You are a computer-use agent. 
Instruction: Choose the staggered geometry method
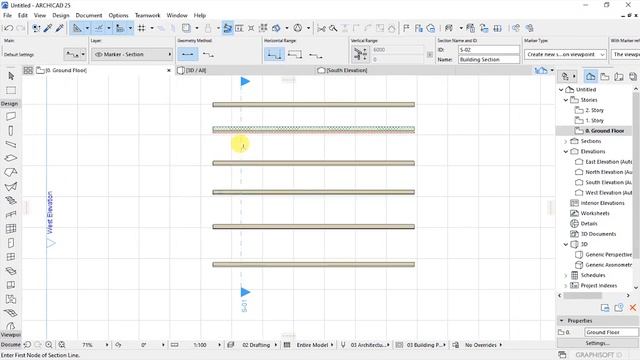[x=208, y=54]
